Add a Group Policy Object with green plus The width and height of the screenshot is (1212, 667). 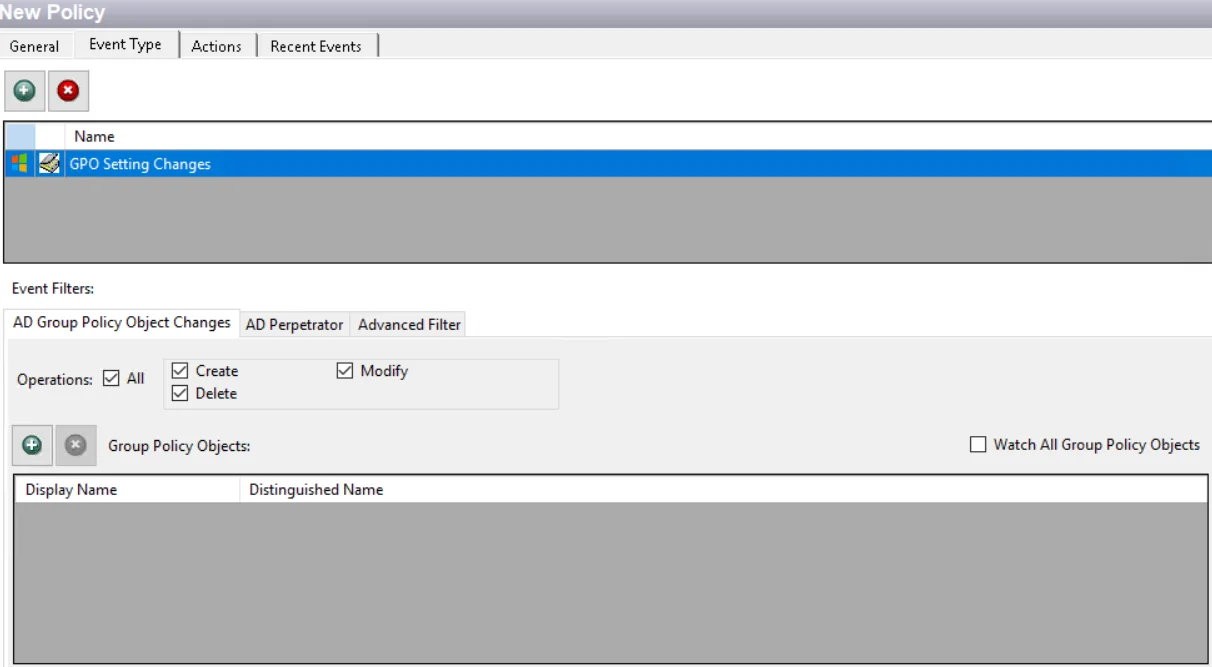(32, 445)
